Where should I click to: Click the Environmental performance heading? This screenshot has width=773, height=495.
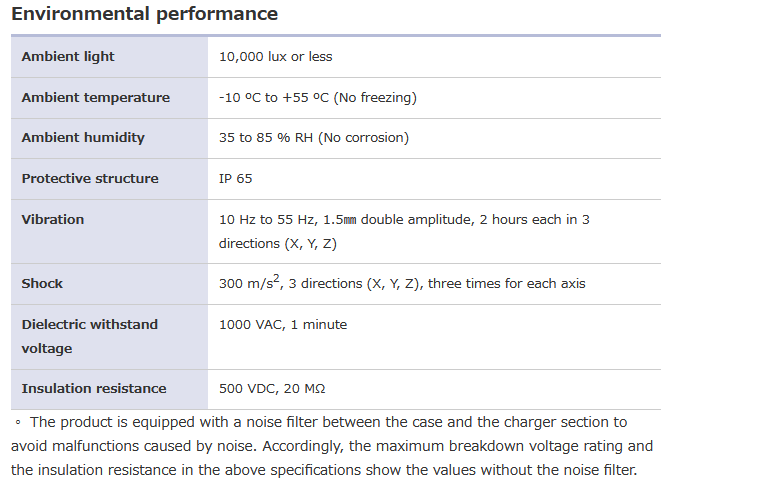[x=144, y=15]
